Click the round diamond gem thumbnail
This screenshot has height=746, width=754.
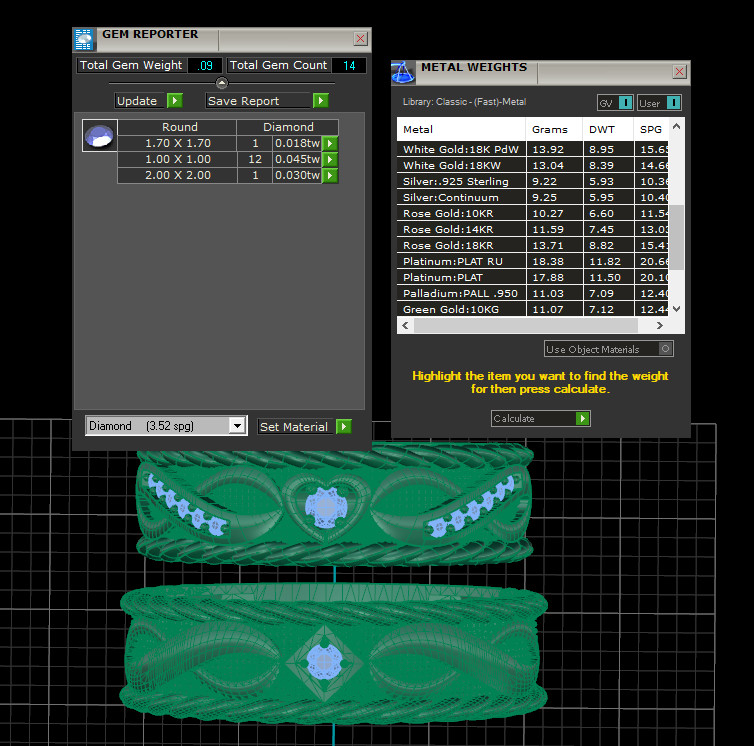coord(99,136)
